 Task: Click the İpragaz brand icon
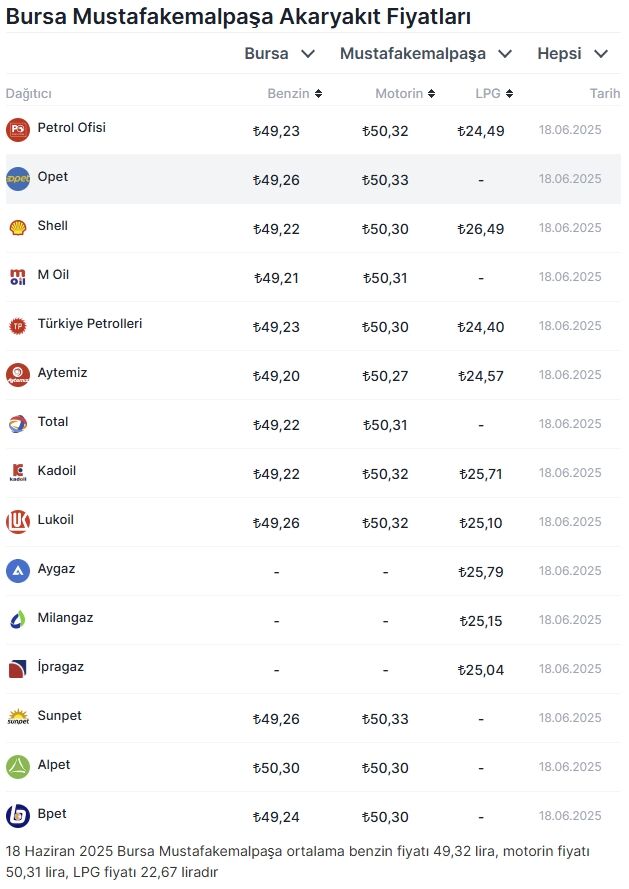click(x=18, y=668)
